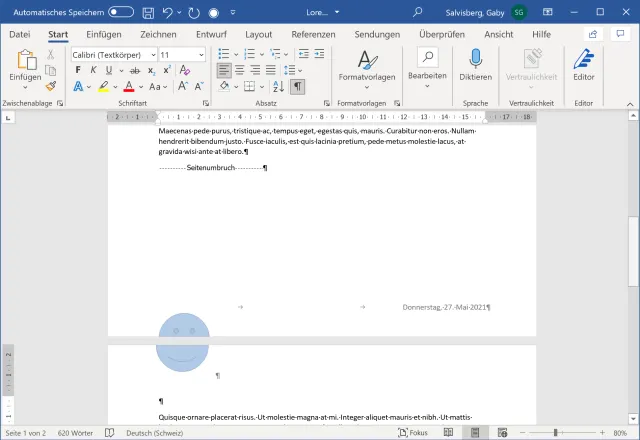Screen dimensions: 640x440
Task: Open the font name Calibri dropdown
Action: (x=152, y=54)
